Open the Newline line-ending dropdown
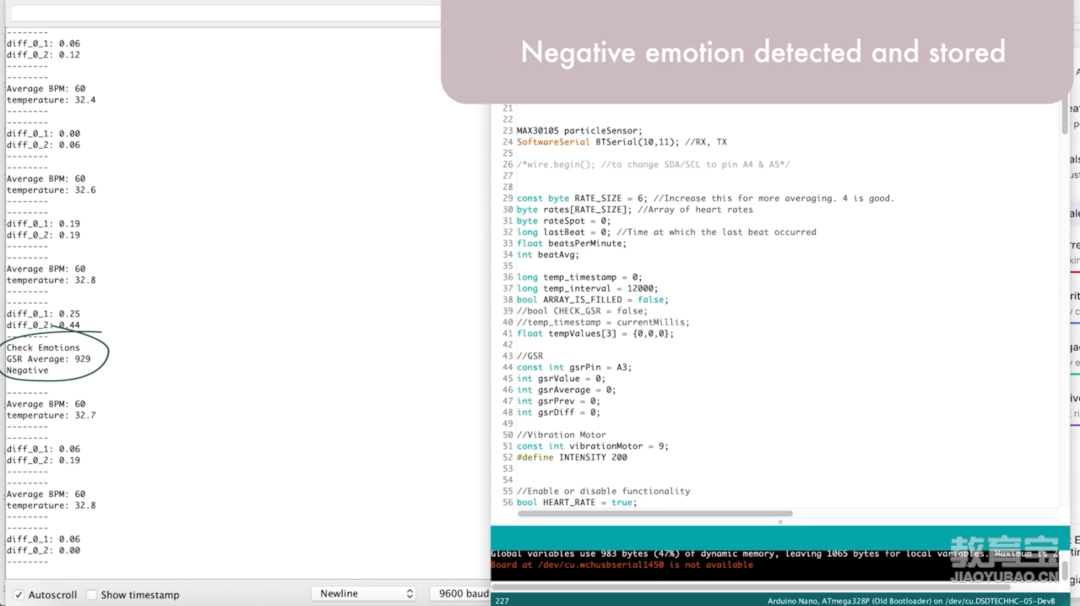Viewport: 1080px width, 606px height. tap(364, 594)
